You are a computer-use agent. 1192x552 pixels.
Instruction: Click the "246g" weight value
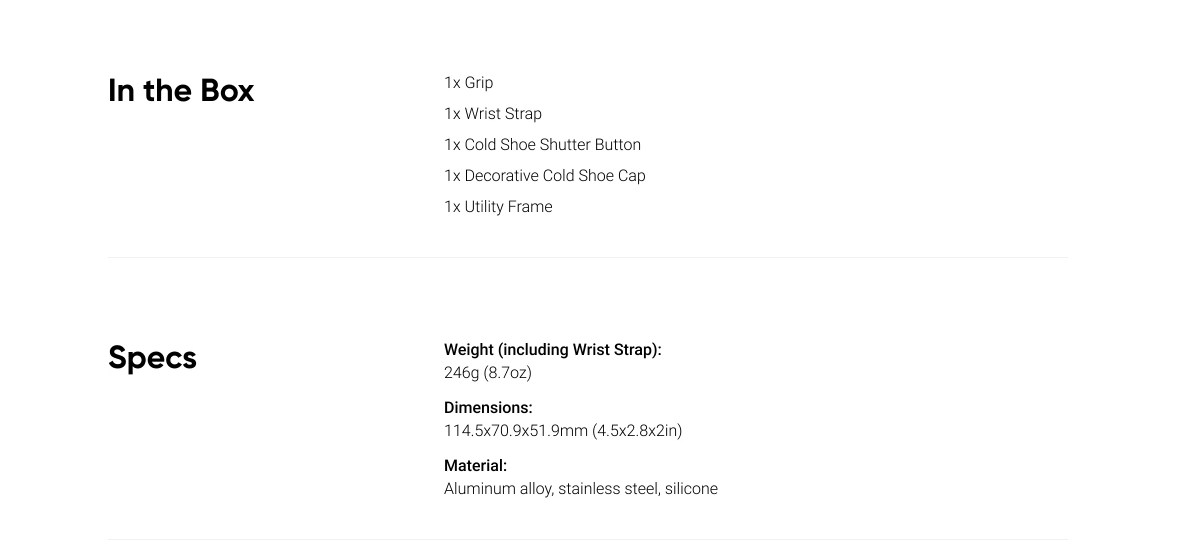tap(461, 373)
